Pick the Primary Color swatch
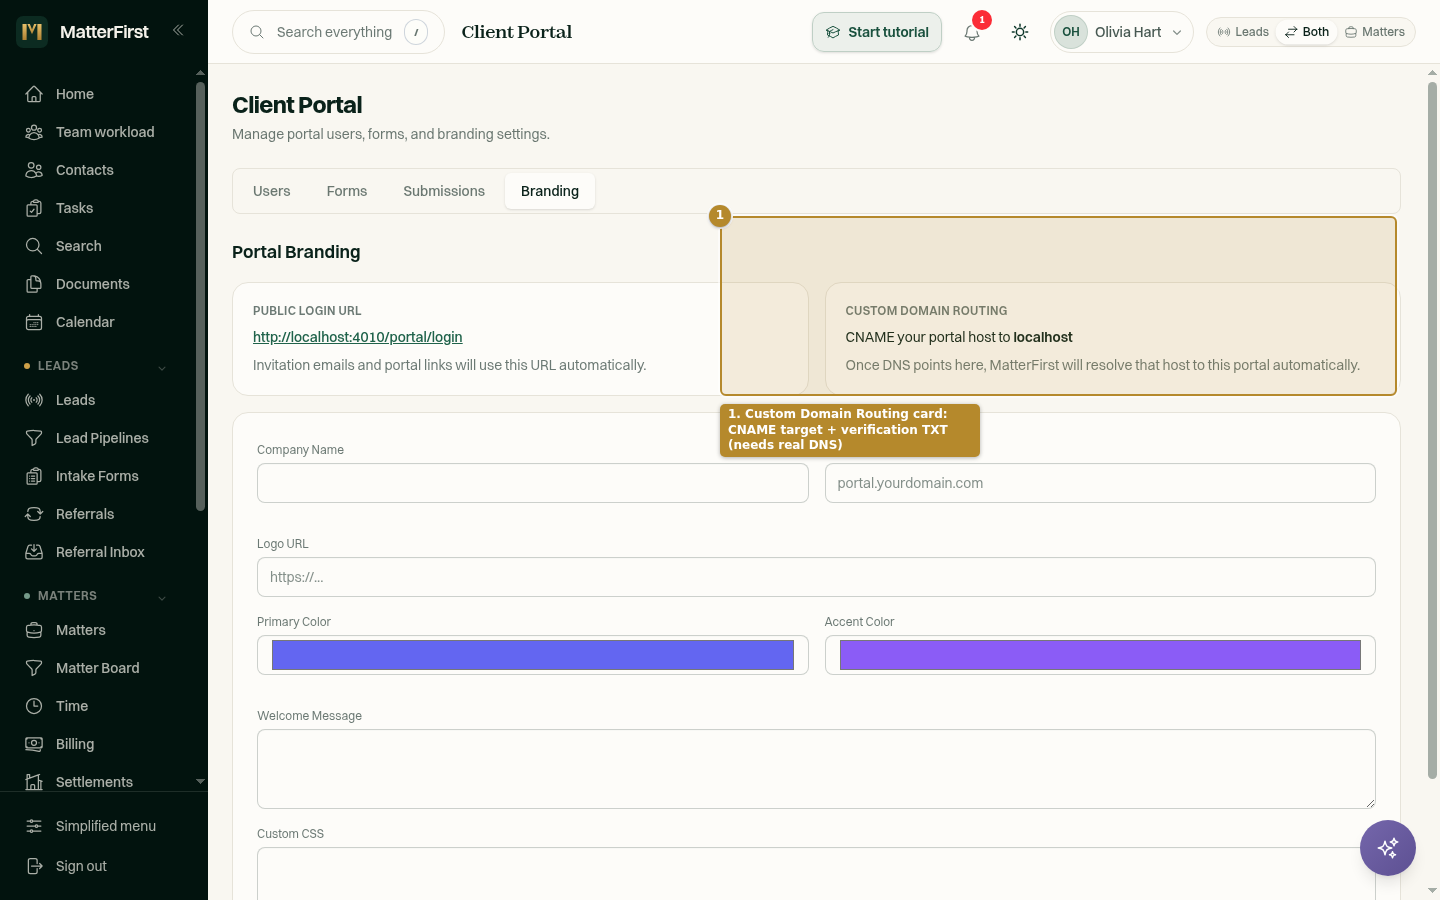The image size is (1440, 900). click(533, 655)
